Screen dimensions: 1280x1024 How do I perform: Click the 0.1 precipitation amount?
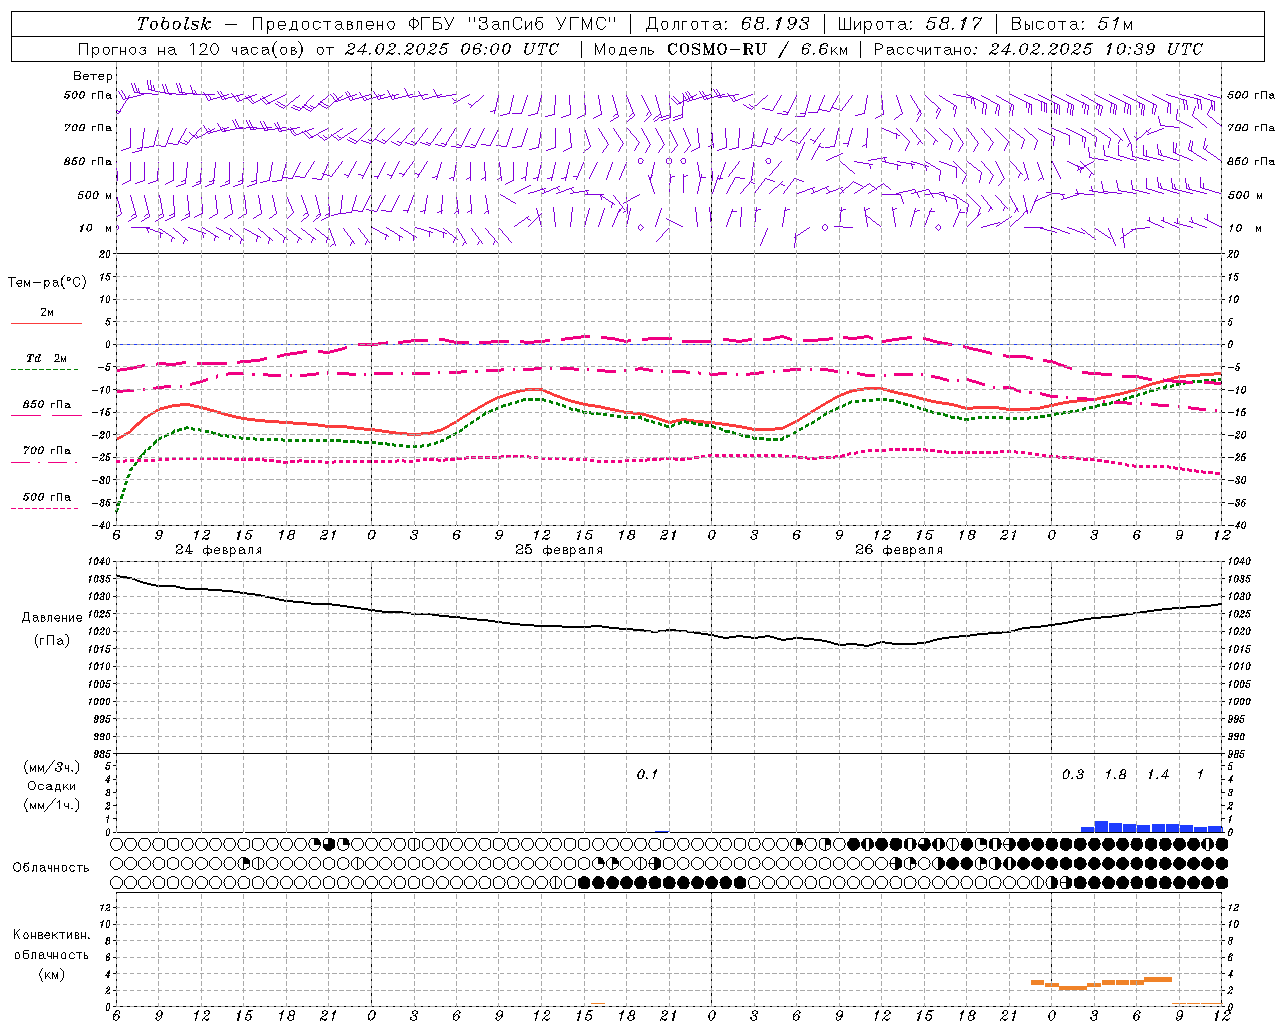[648, 774]
